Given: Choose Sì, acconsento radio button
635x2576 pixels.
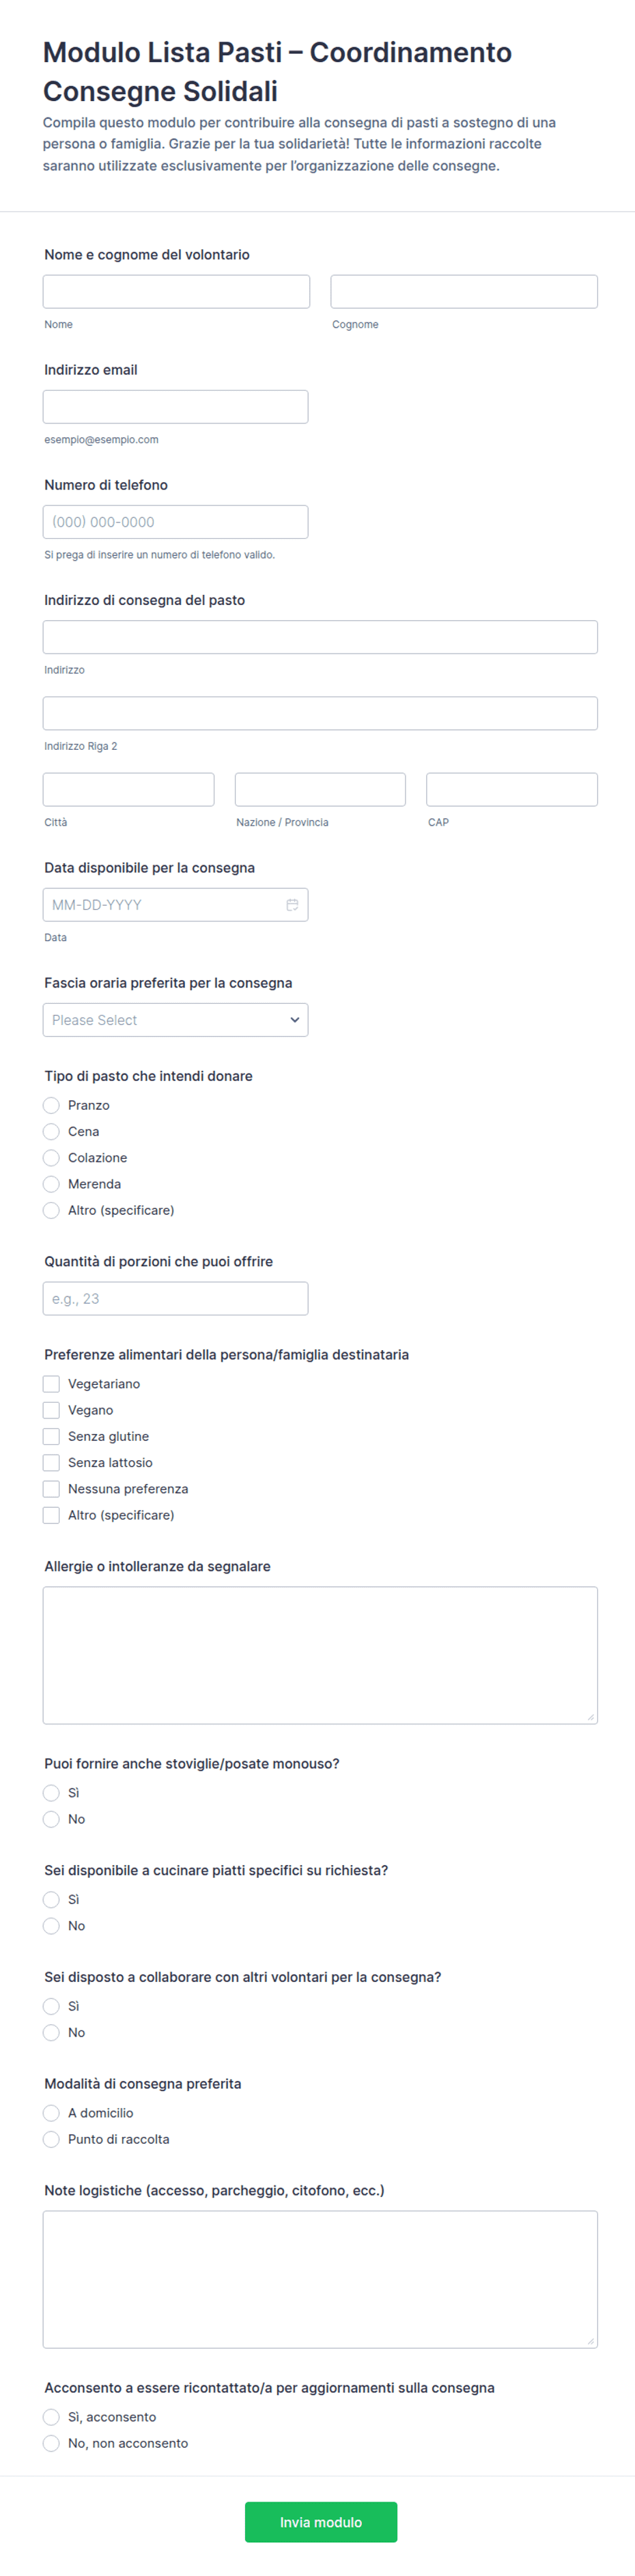Looking at the screenshot, I should [x=51, y=2417].
